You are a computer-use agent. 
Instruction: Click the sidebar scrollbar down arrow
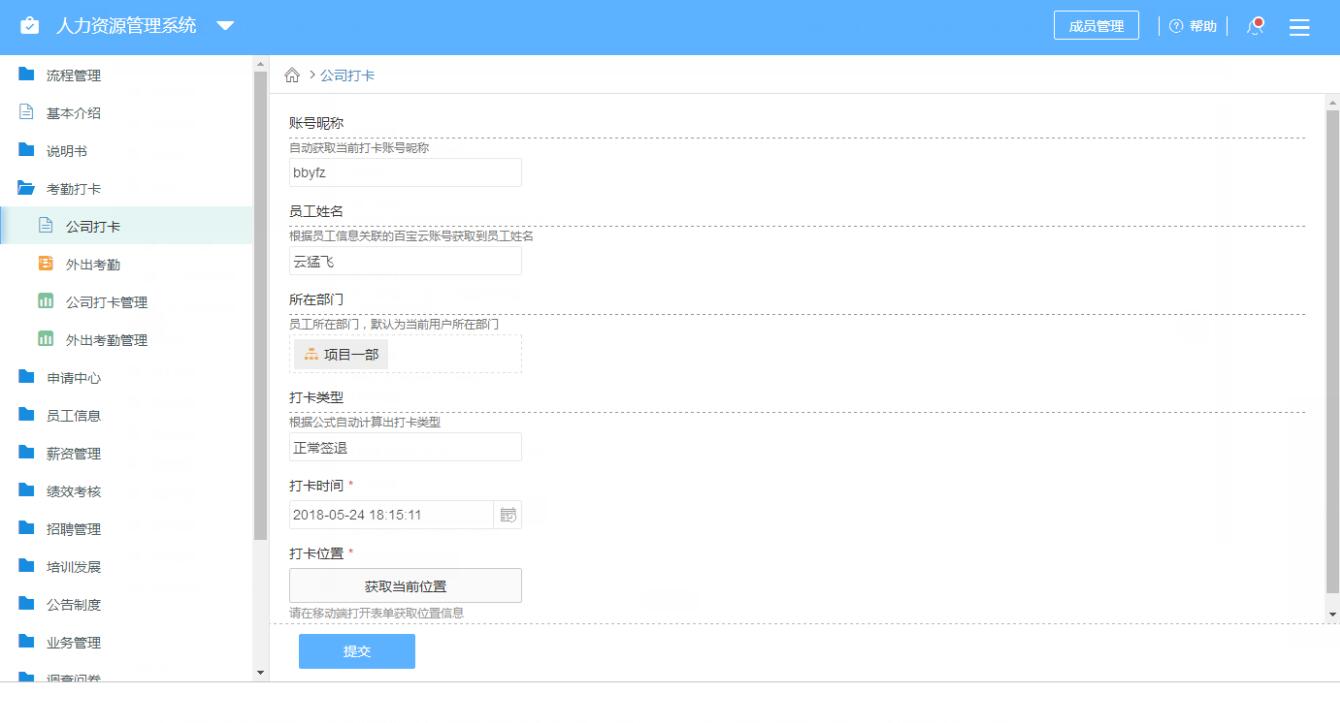(261, 672)
